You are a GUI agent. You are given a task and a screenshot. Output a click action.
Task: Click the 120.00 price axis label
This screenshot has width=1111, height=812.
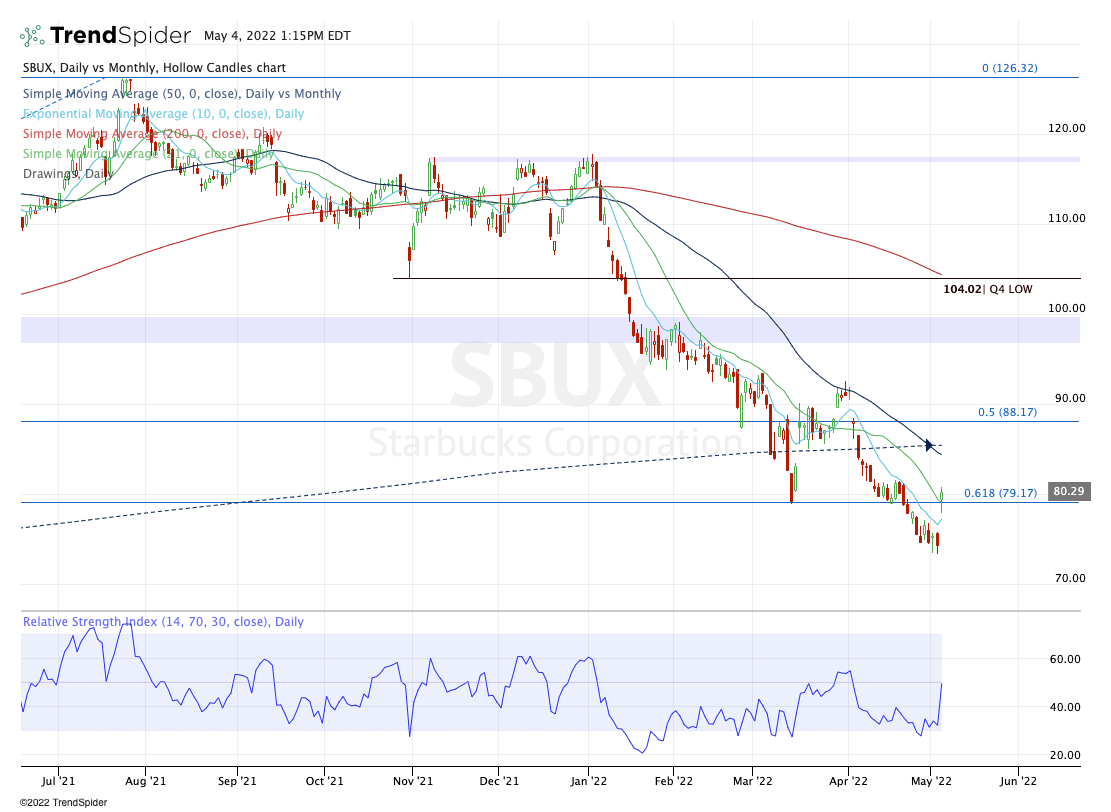click(1066, 128)
